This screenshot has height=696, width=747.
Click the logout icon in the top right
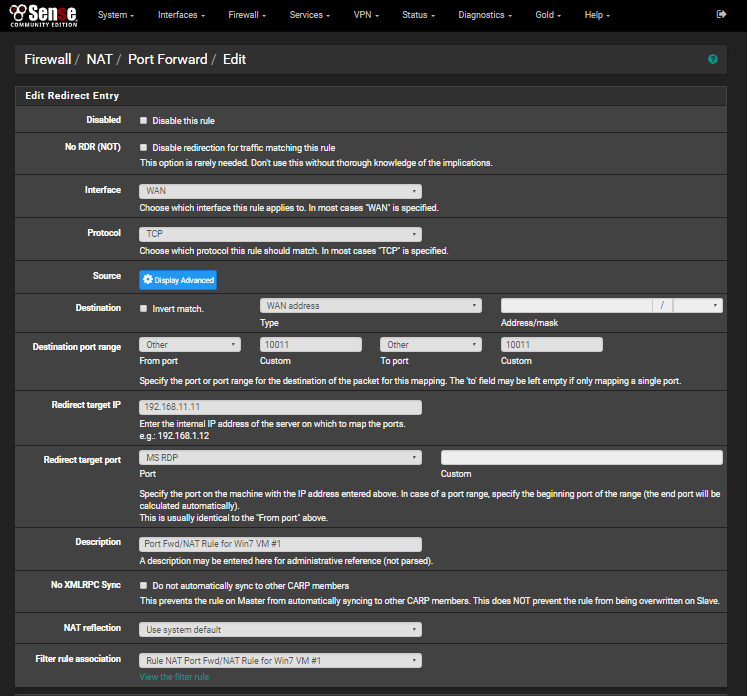[x=722, y=15]
